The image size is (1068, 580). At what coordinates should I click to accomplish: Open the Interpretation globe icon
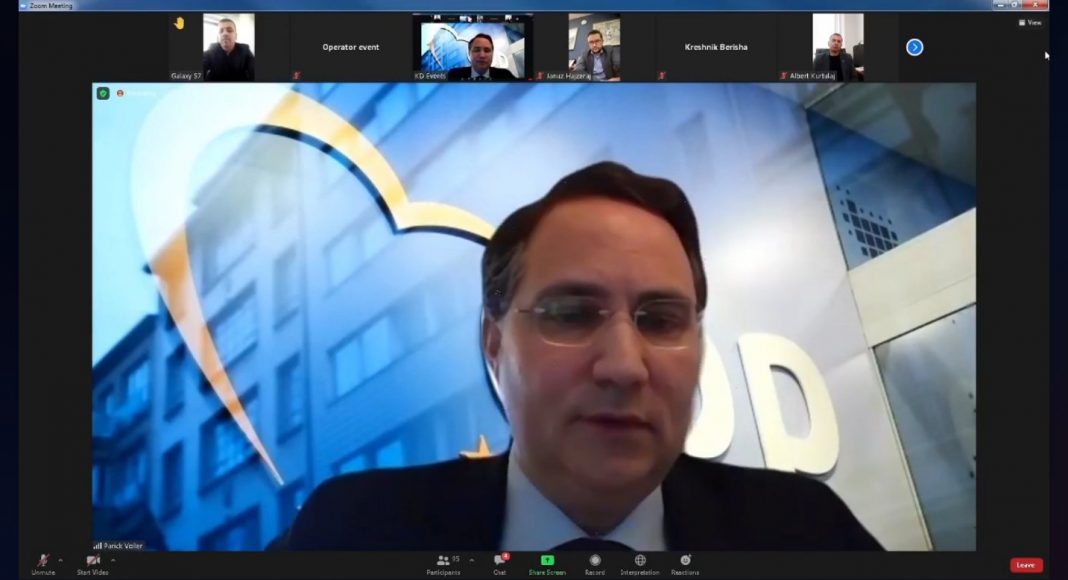click(640, 561)
